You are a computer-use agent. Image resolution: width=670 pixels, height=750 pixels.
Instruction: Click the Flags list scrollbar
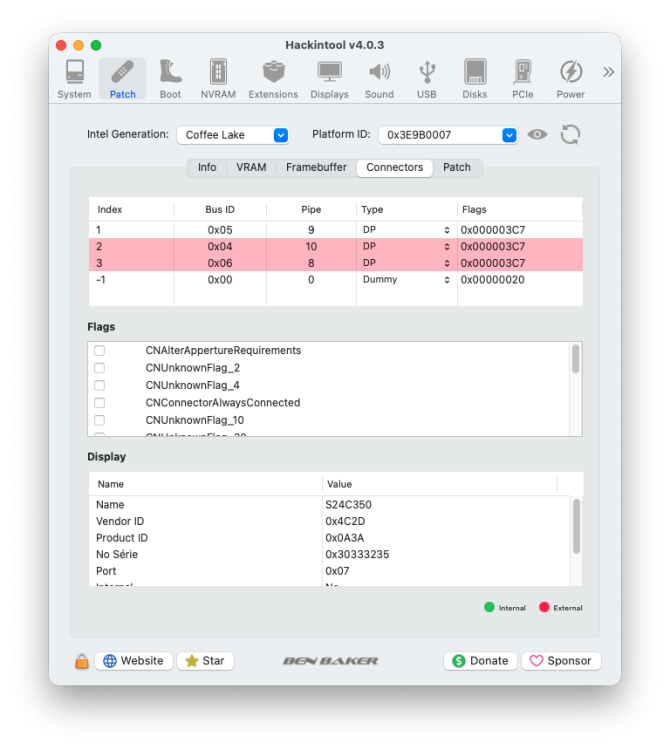576,359
